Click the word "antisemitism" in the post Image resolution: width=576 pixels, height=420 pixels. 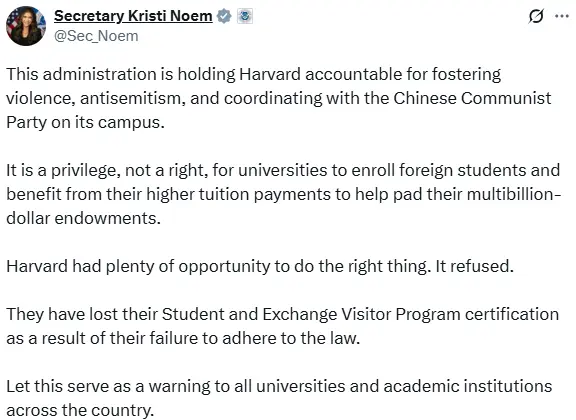(x=132, y=98)
